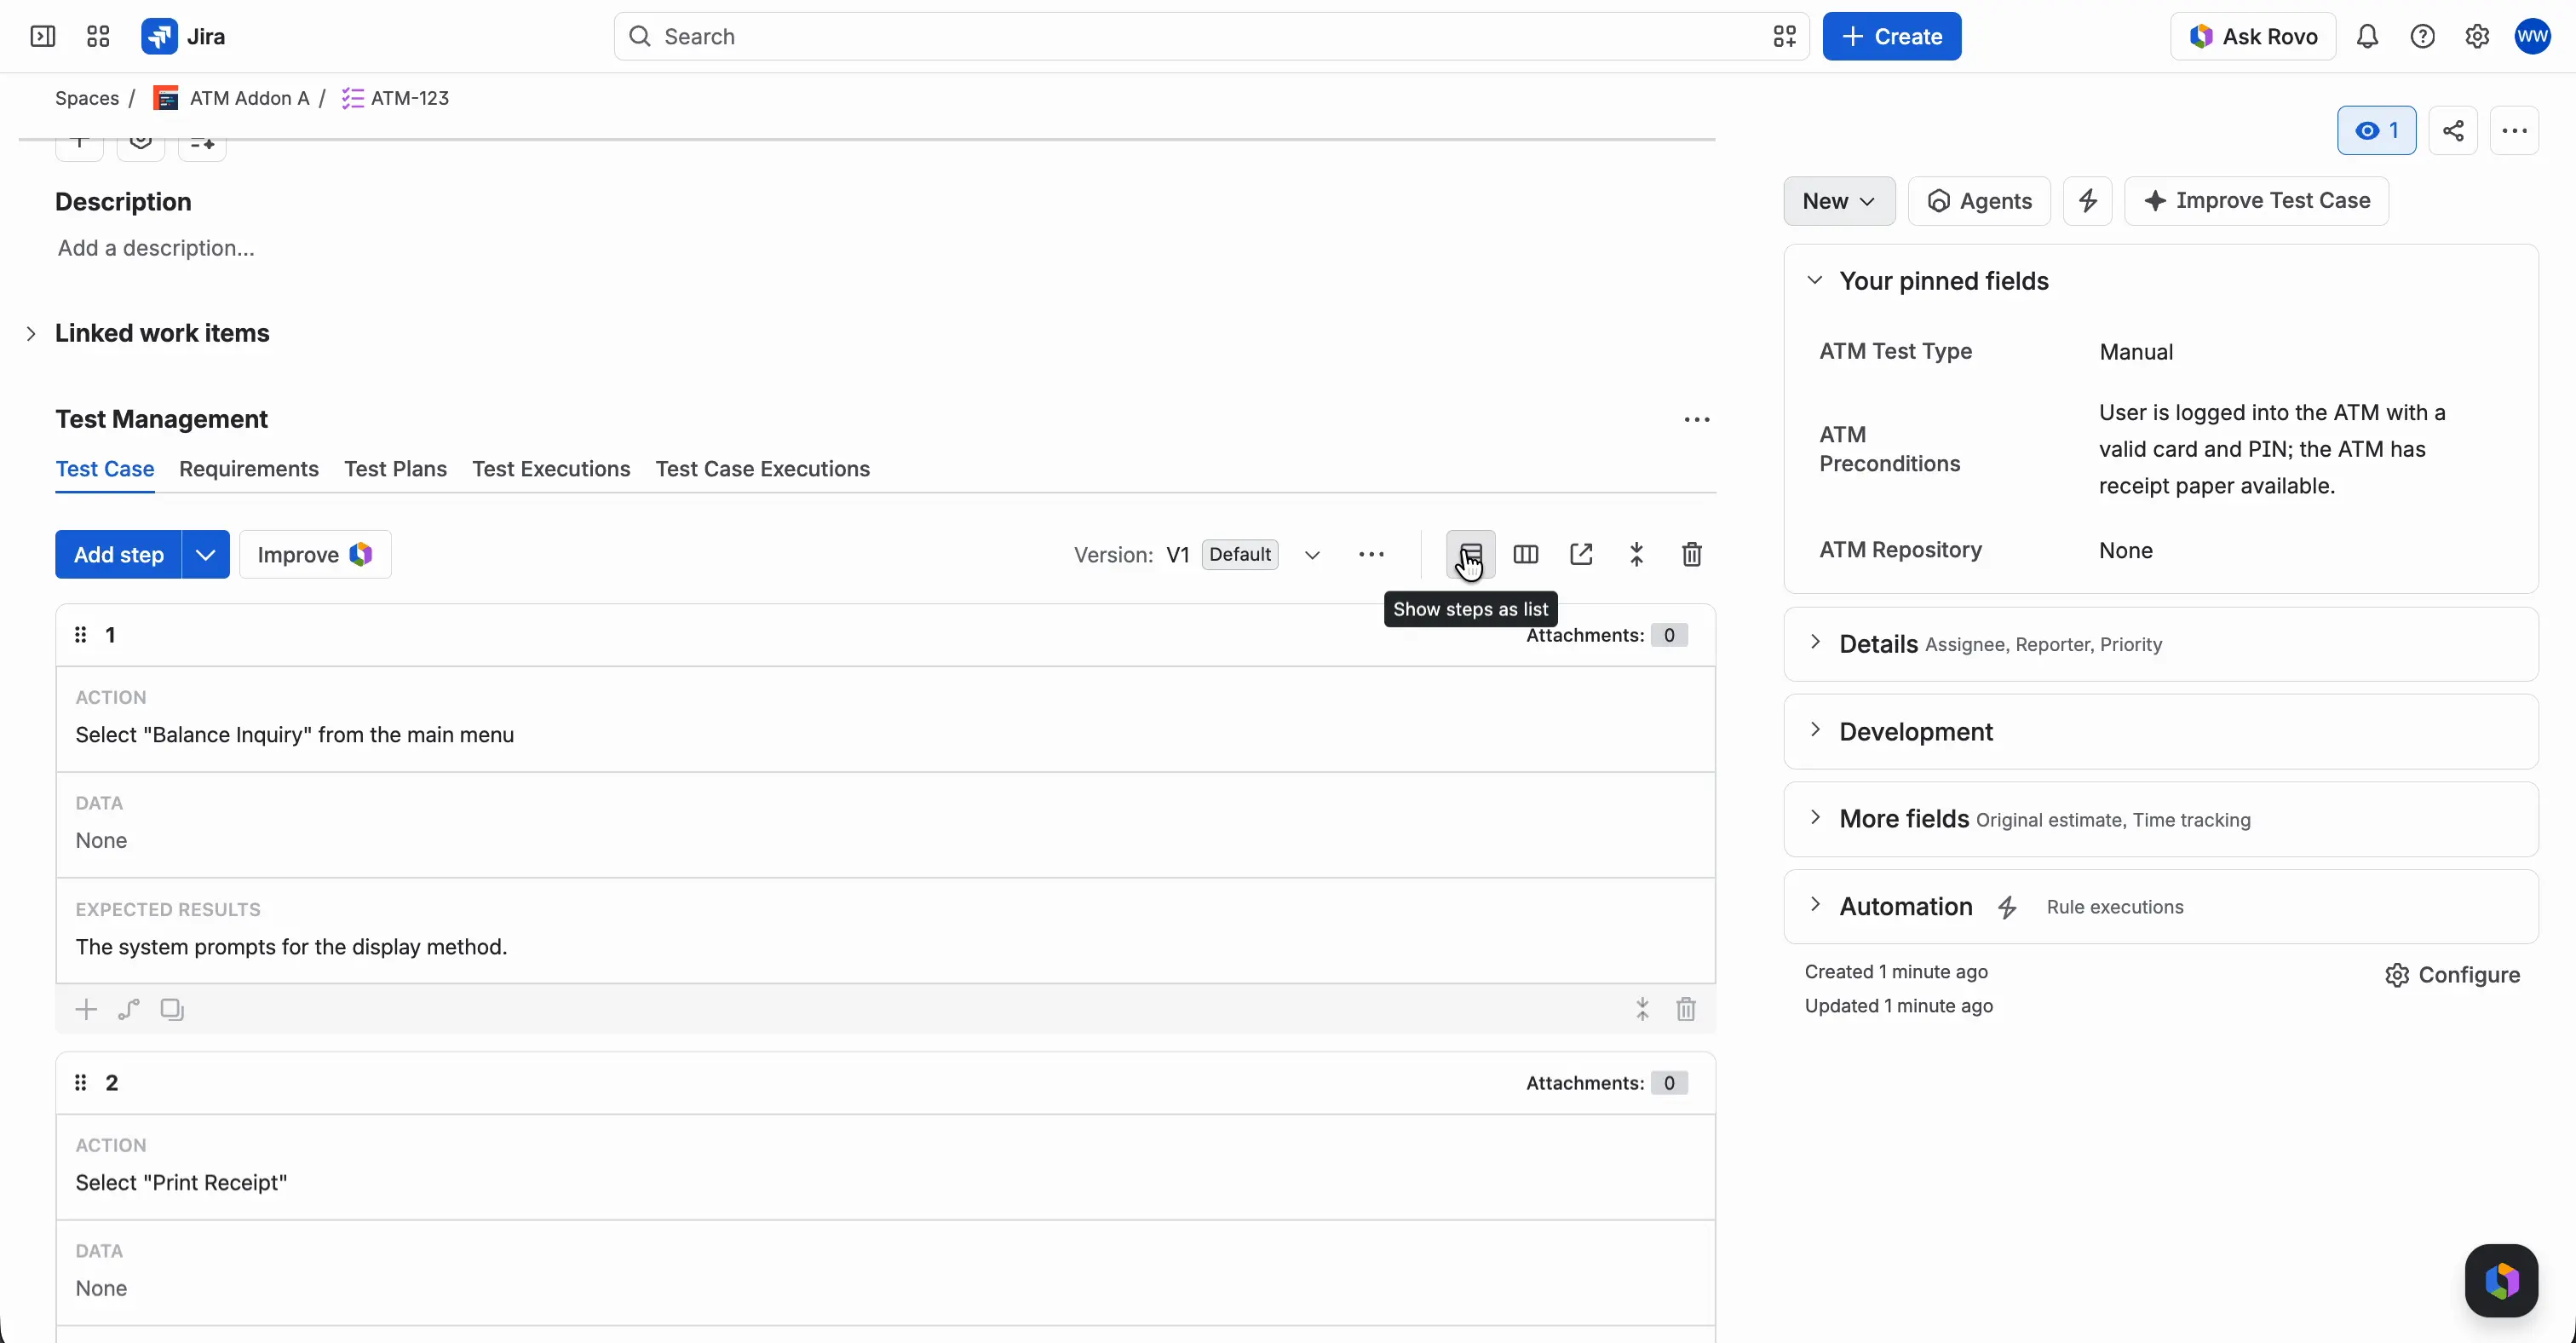Click the Add step button

coord(118,554)
